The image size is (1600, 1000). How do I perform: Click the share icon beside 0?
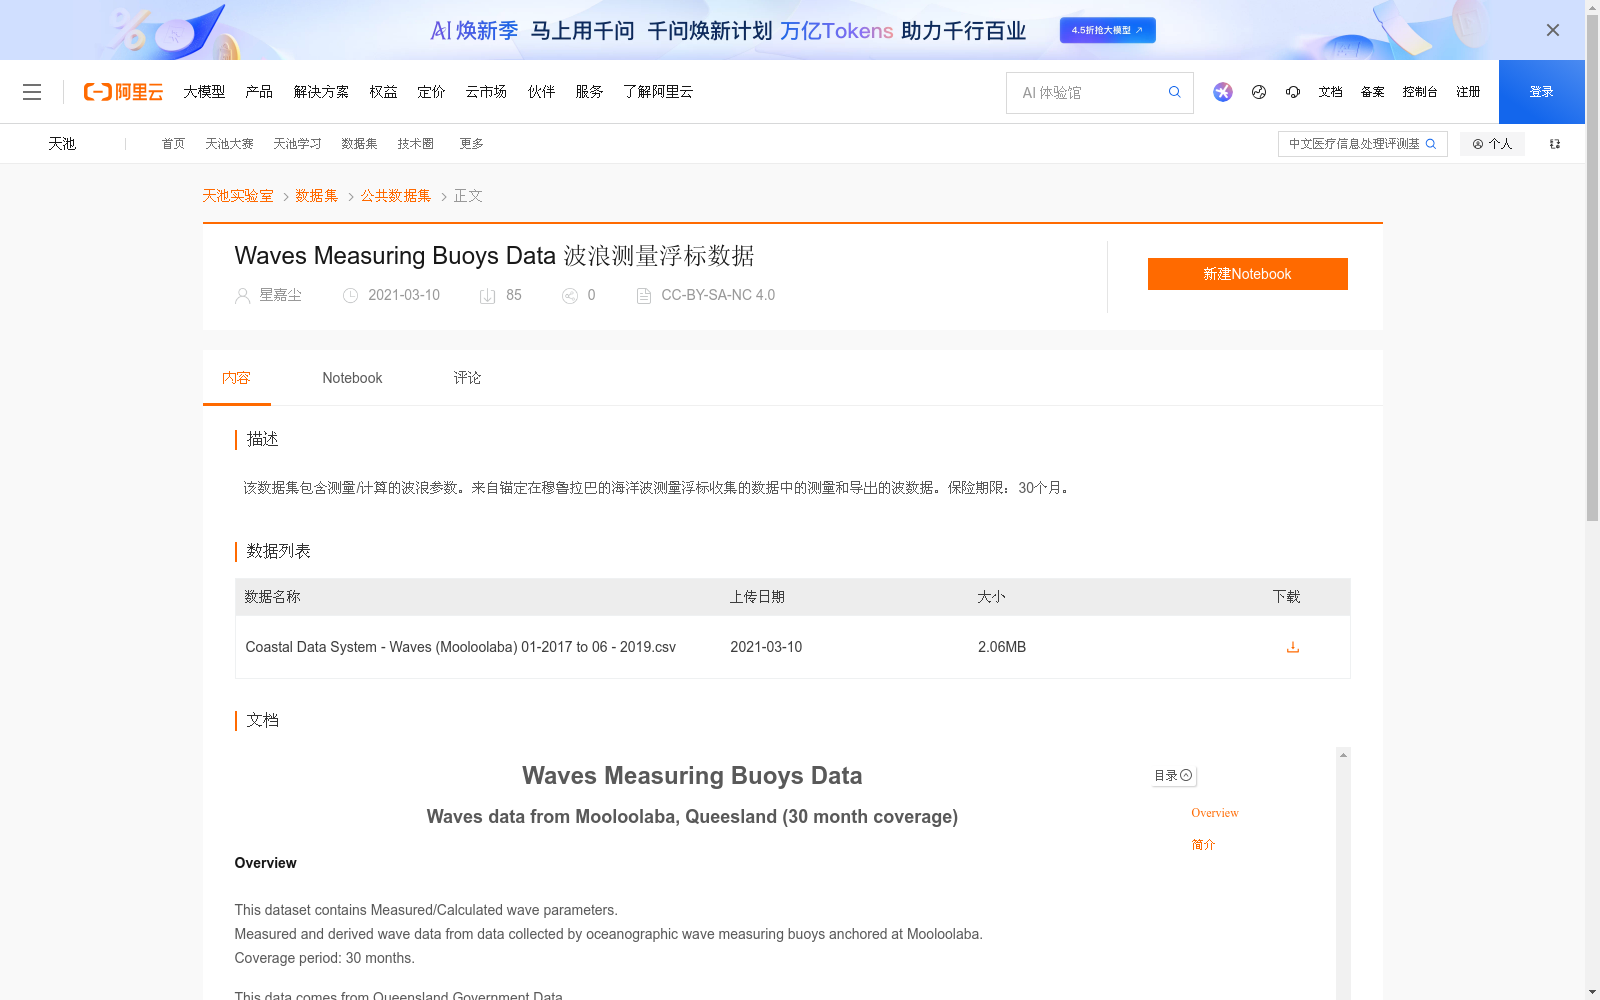click(570, 296)
